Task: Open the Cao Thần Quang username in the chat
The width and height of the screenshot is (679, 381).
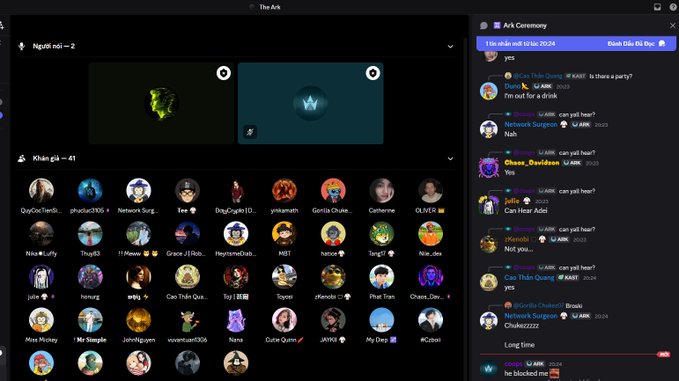Action: pos(529,278)
